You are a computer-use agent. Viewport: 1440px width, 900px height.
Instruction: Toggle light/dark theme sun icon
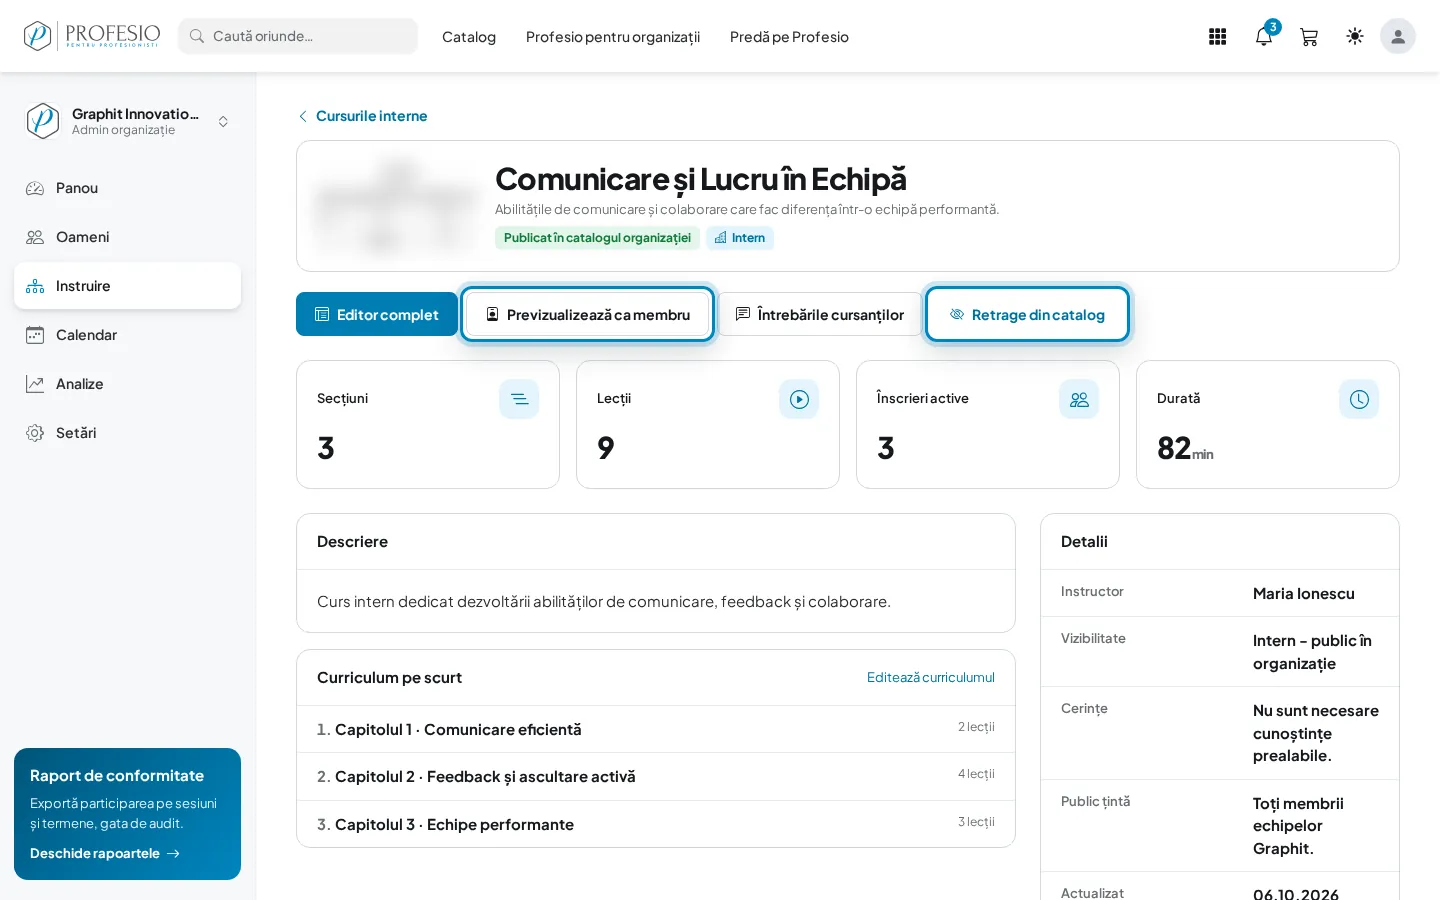(x=1355, y=36)
